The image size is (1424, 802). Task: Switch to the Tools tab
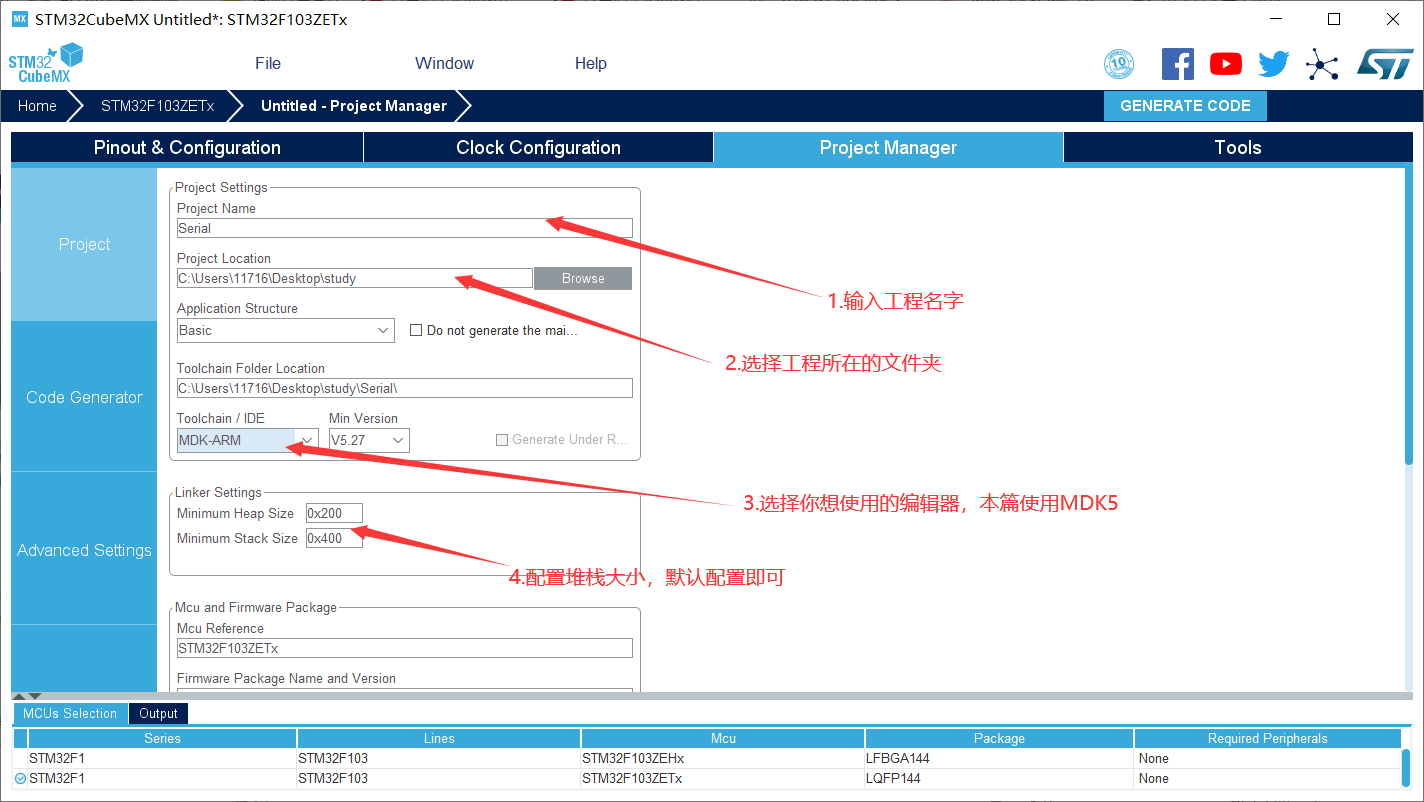[x=1238, y=147]
